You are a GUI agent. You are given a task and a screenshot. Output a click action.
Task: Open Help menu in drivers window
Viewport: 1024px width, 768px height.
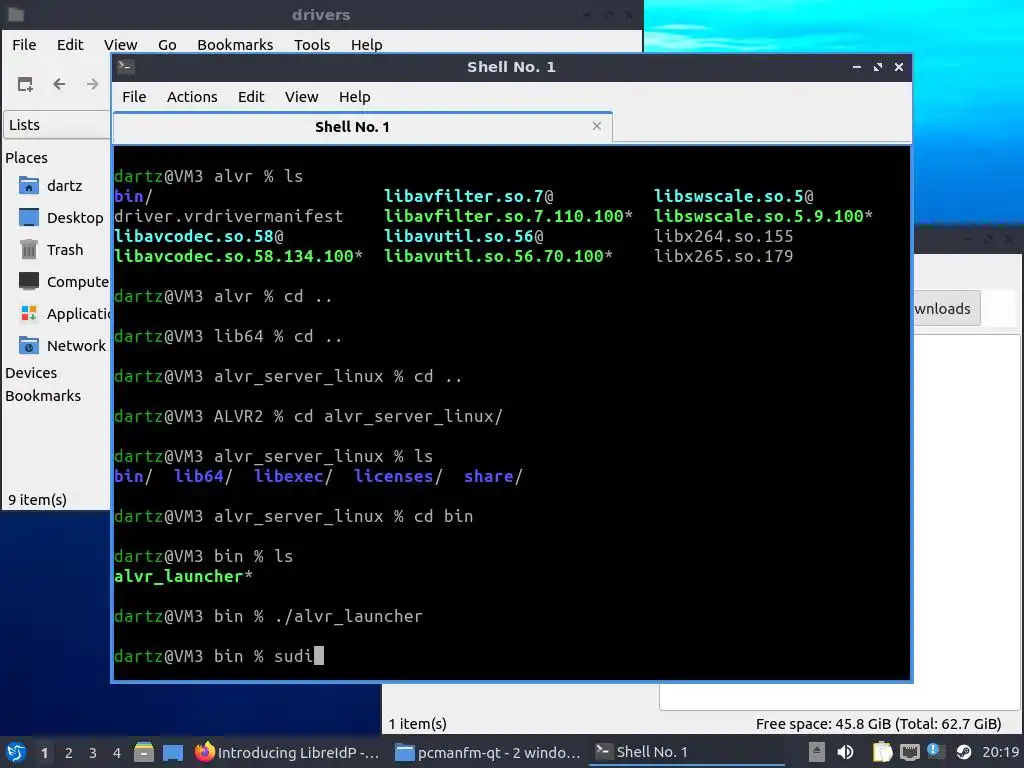click(x=366, y=44)
